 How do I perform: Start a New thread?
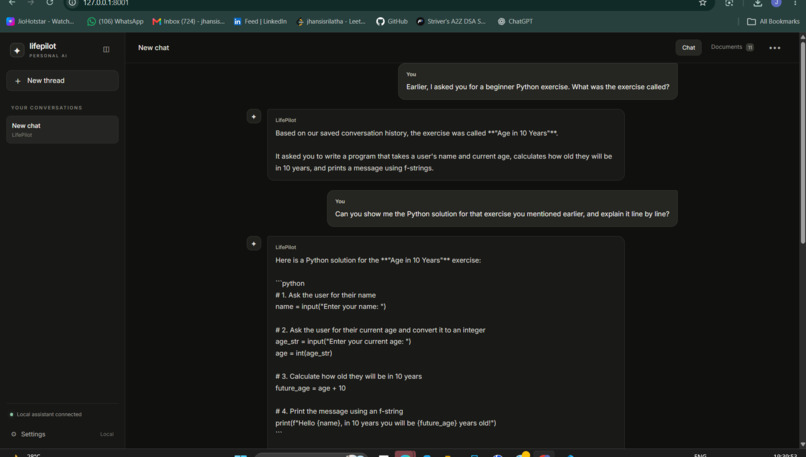pos(62,81)
